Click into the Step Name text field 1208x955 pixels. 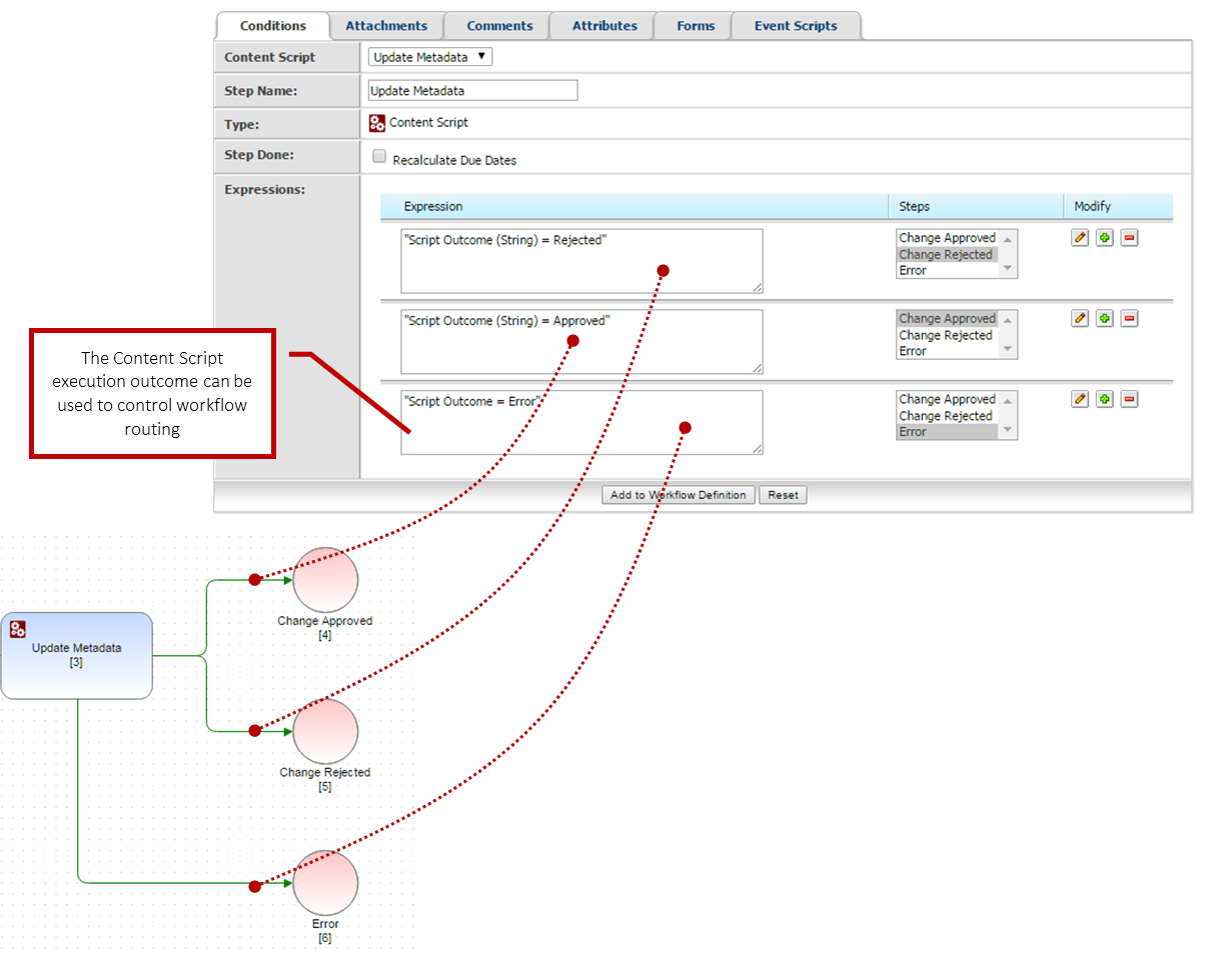[473, 91]
